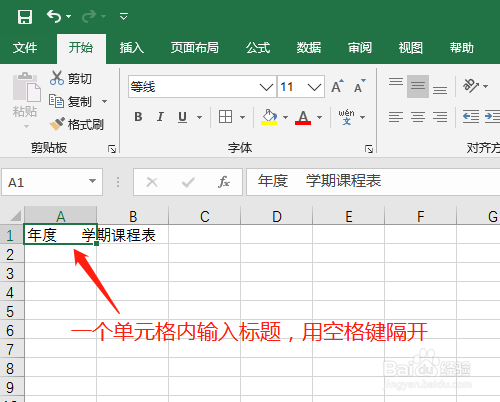Click the highlighted middle align icon
The image size is (500, 402).
(x=418, y=86)
